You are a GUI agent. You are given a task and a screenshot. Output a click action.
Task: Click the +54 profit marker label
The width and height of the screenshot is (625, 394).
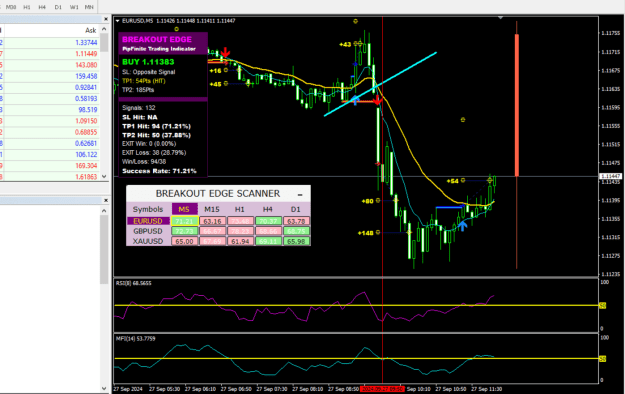[x=452, y=181]
